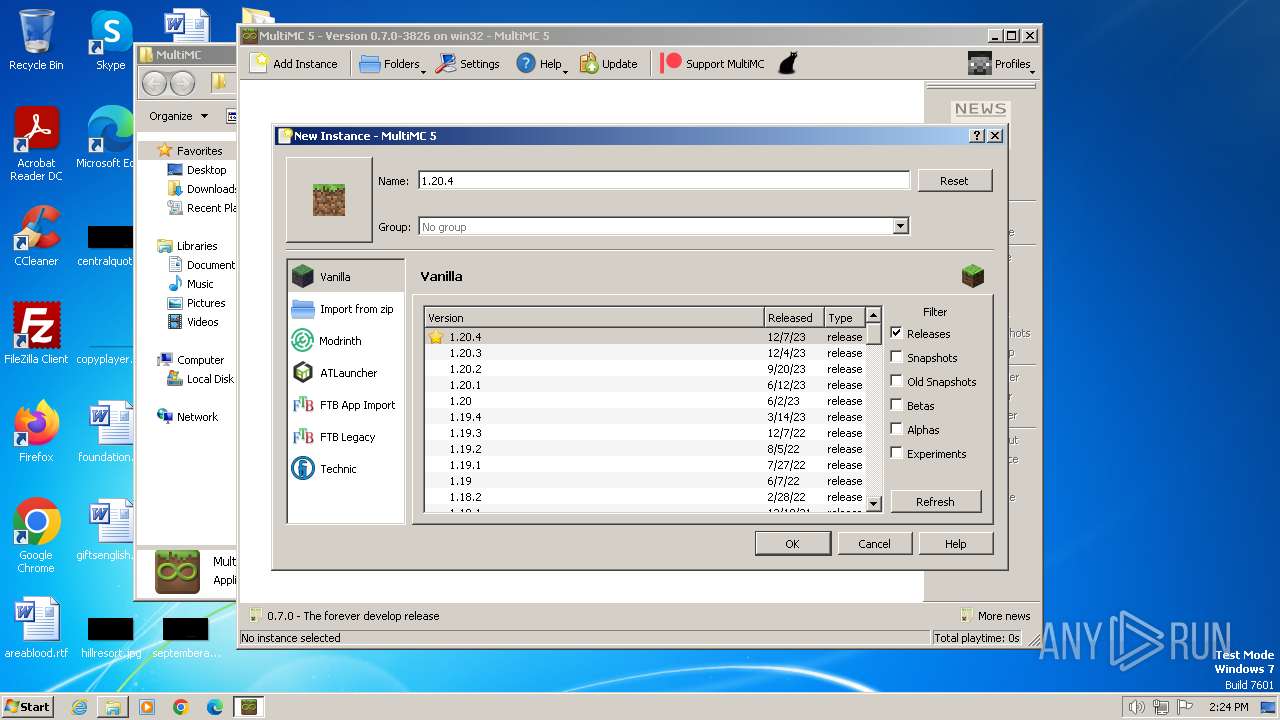Screen dimensions: 1280x720
Task: Select Pictures library in Explorer
Action: pyautogui.click(x=196, y=303)
